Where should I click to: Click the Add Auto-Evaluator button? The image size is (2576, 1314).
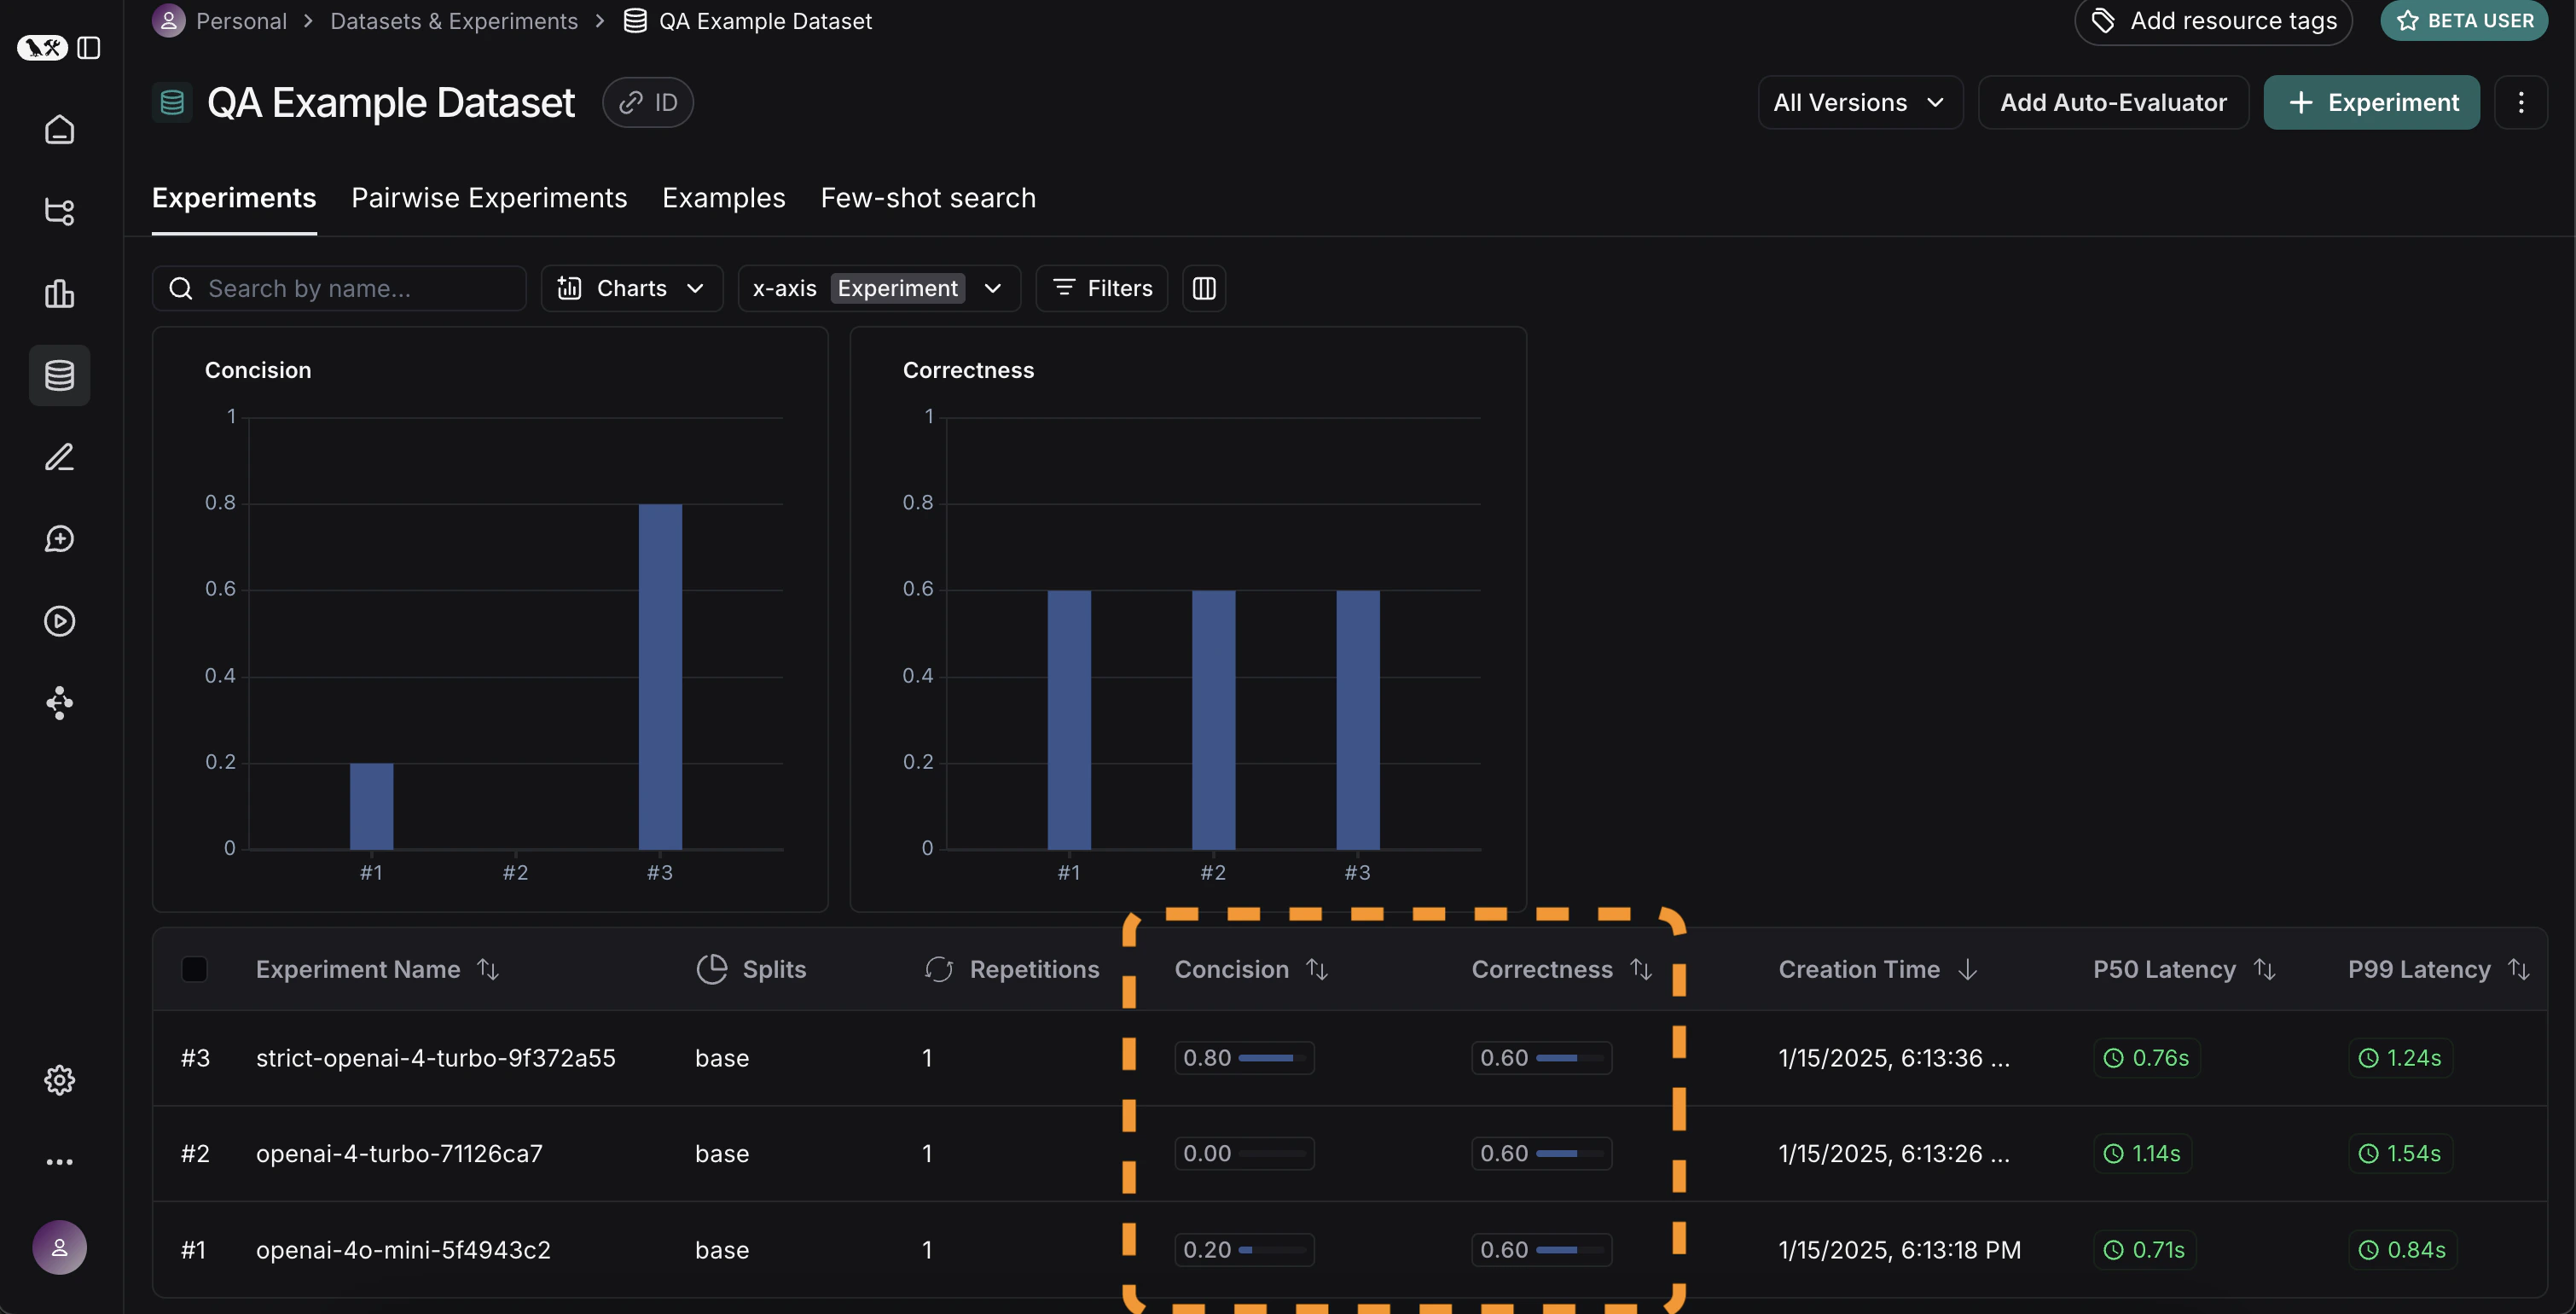tap(2114, 101)
